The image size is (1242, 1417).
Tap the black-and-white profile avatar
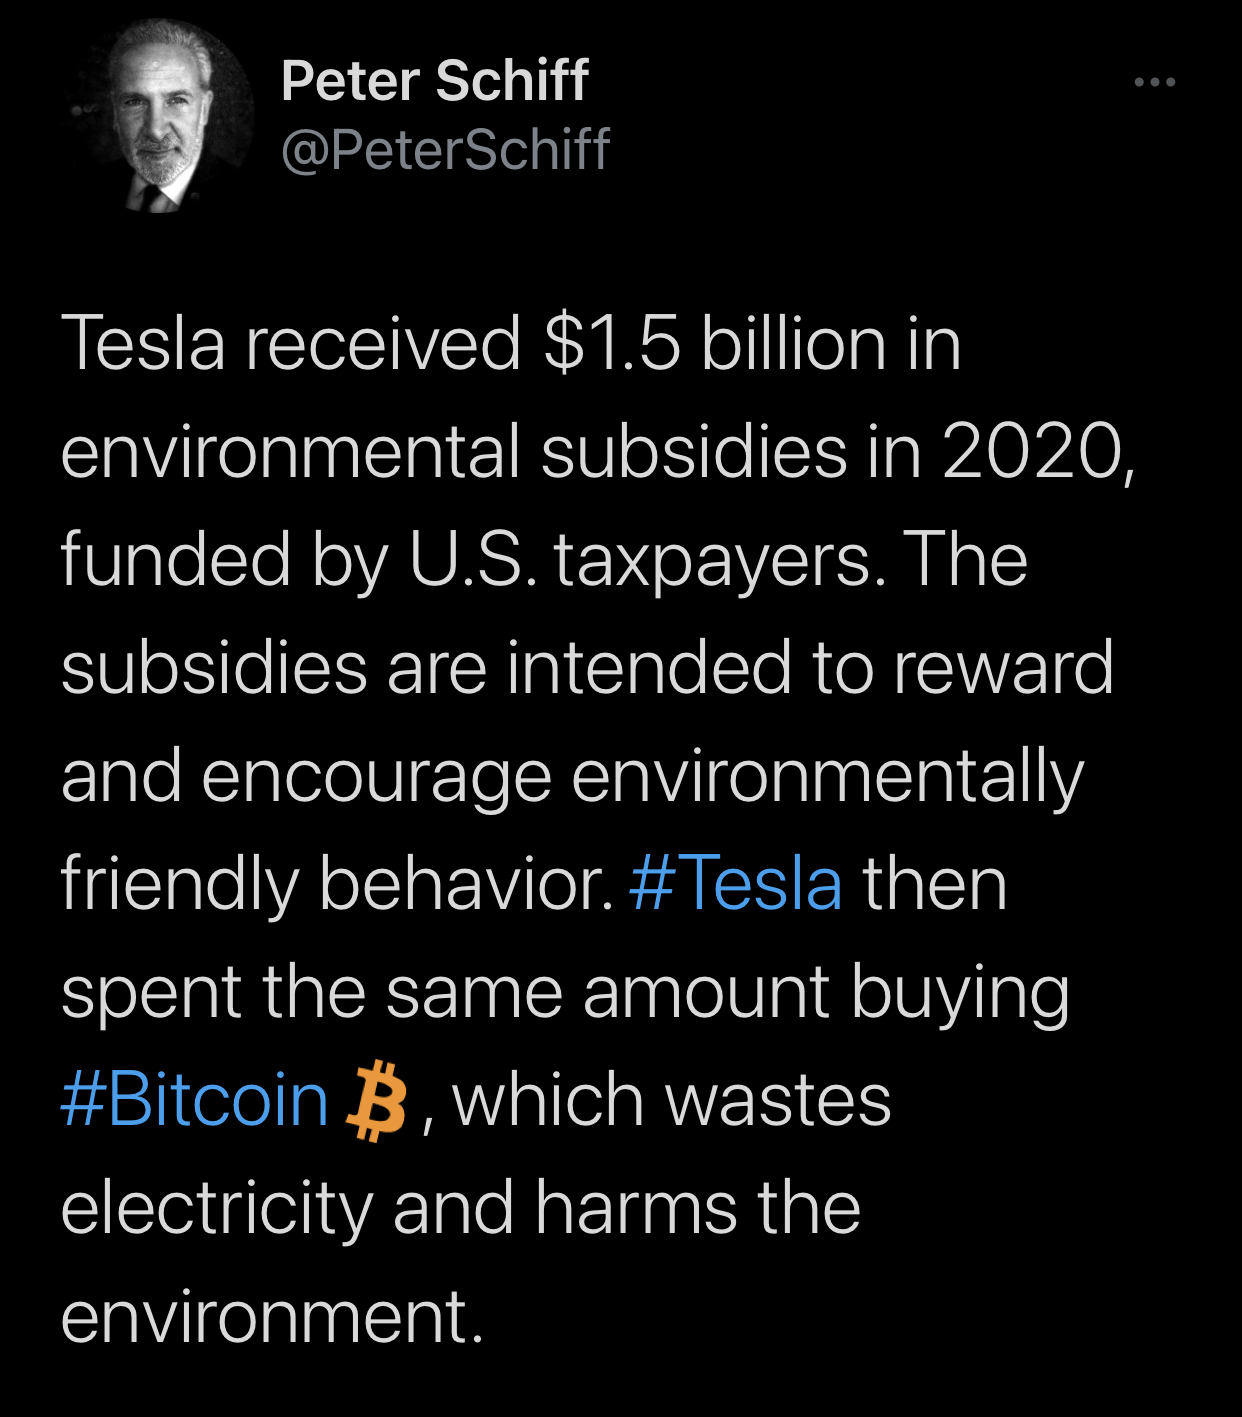click(160, 117)
